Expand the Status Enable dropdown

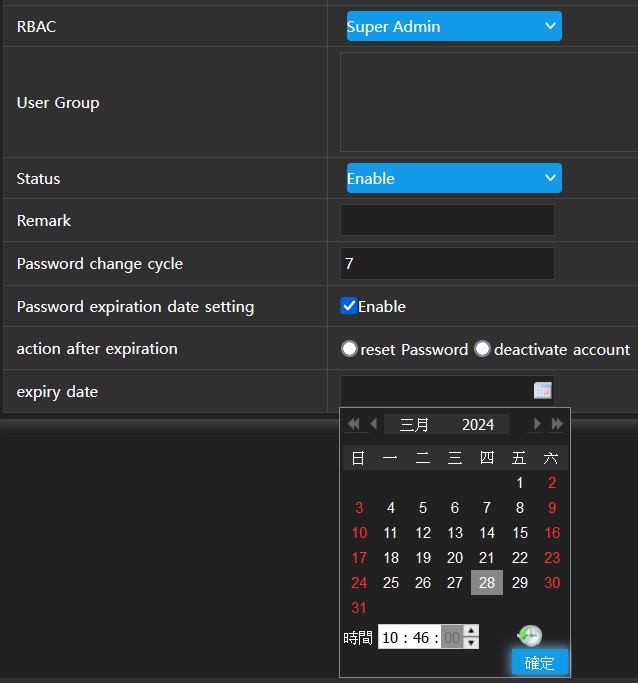[453, 179]
